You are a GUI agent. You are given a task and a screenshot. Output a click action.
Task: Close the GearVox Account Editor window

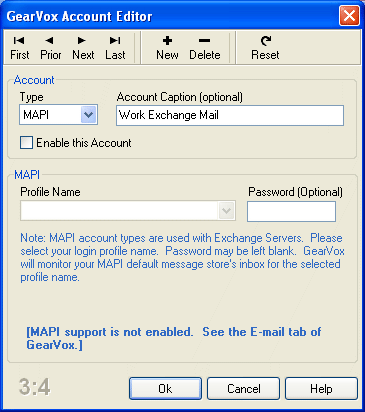[349, 16]
